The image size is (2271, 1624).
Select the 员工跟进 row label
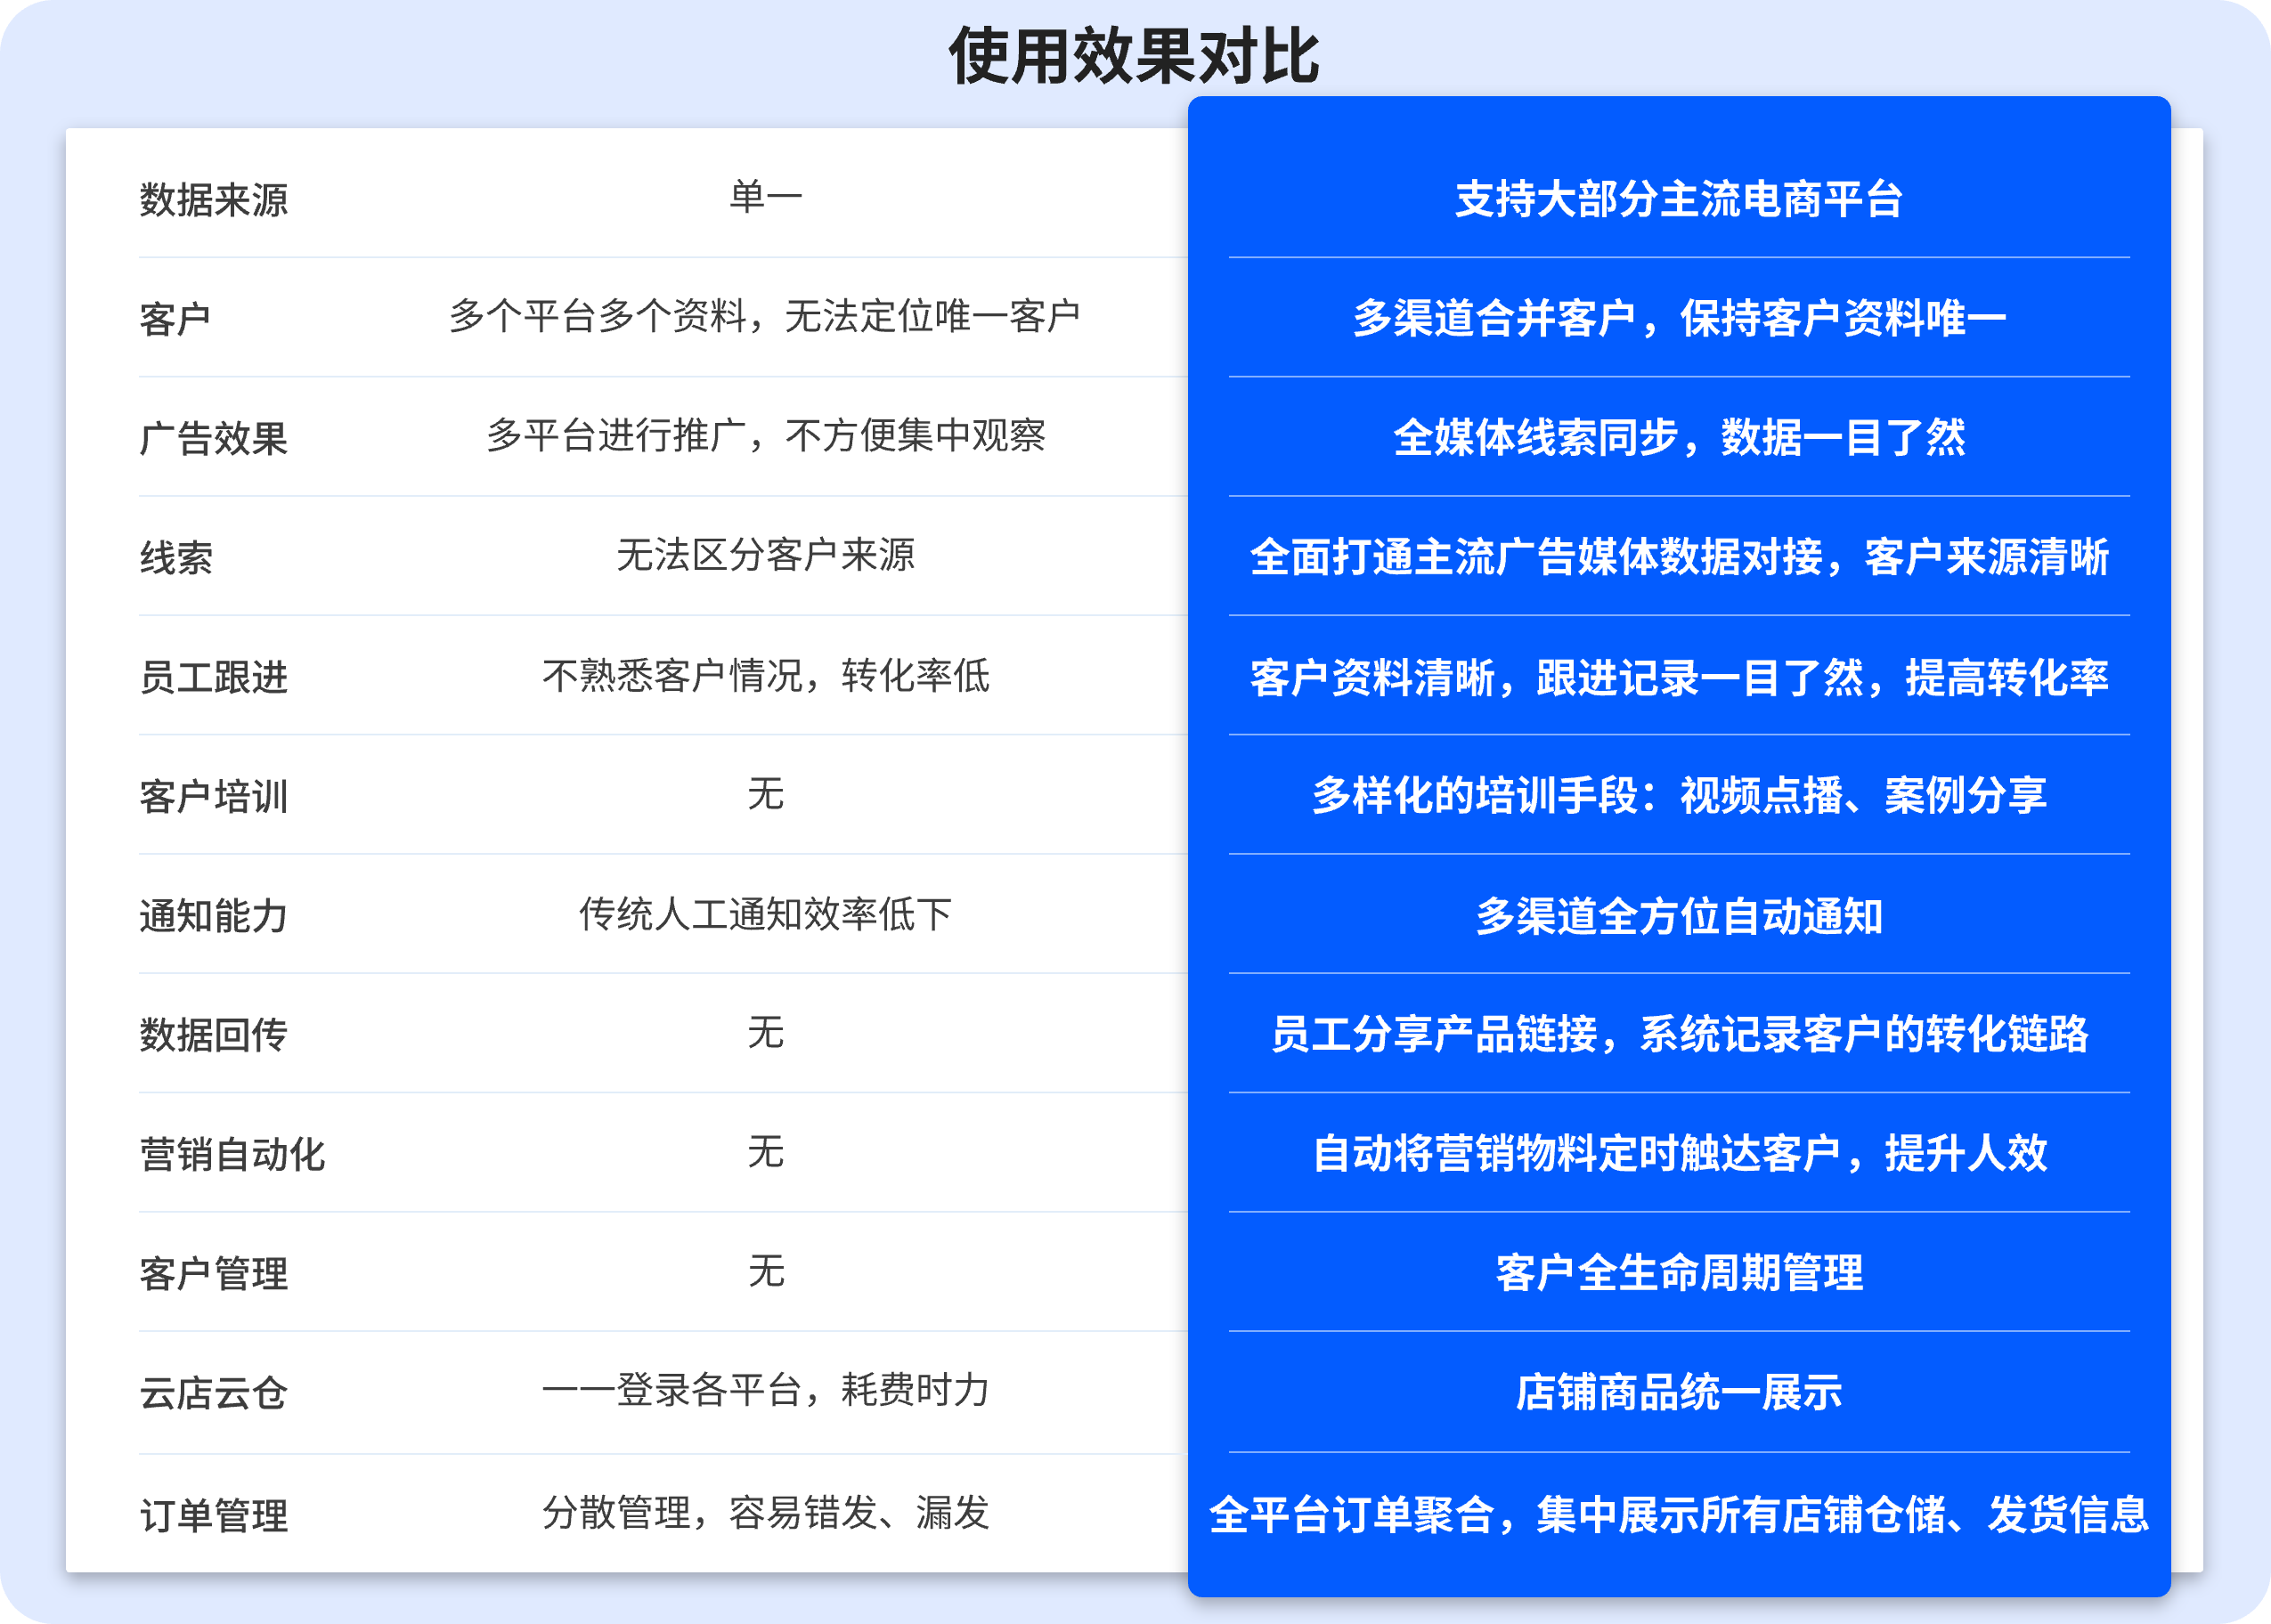(213, 676)
